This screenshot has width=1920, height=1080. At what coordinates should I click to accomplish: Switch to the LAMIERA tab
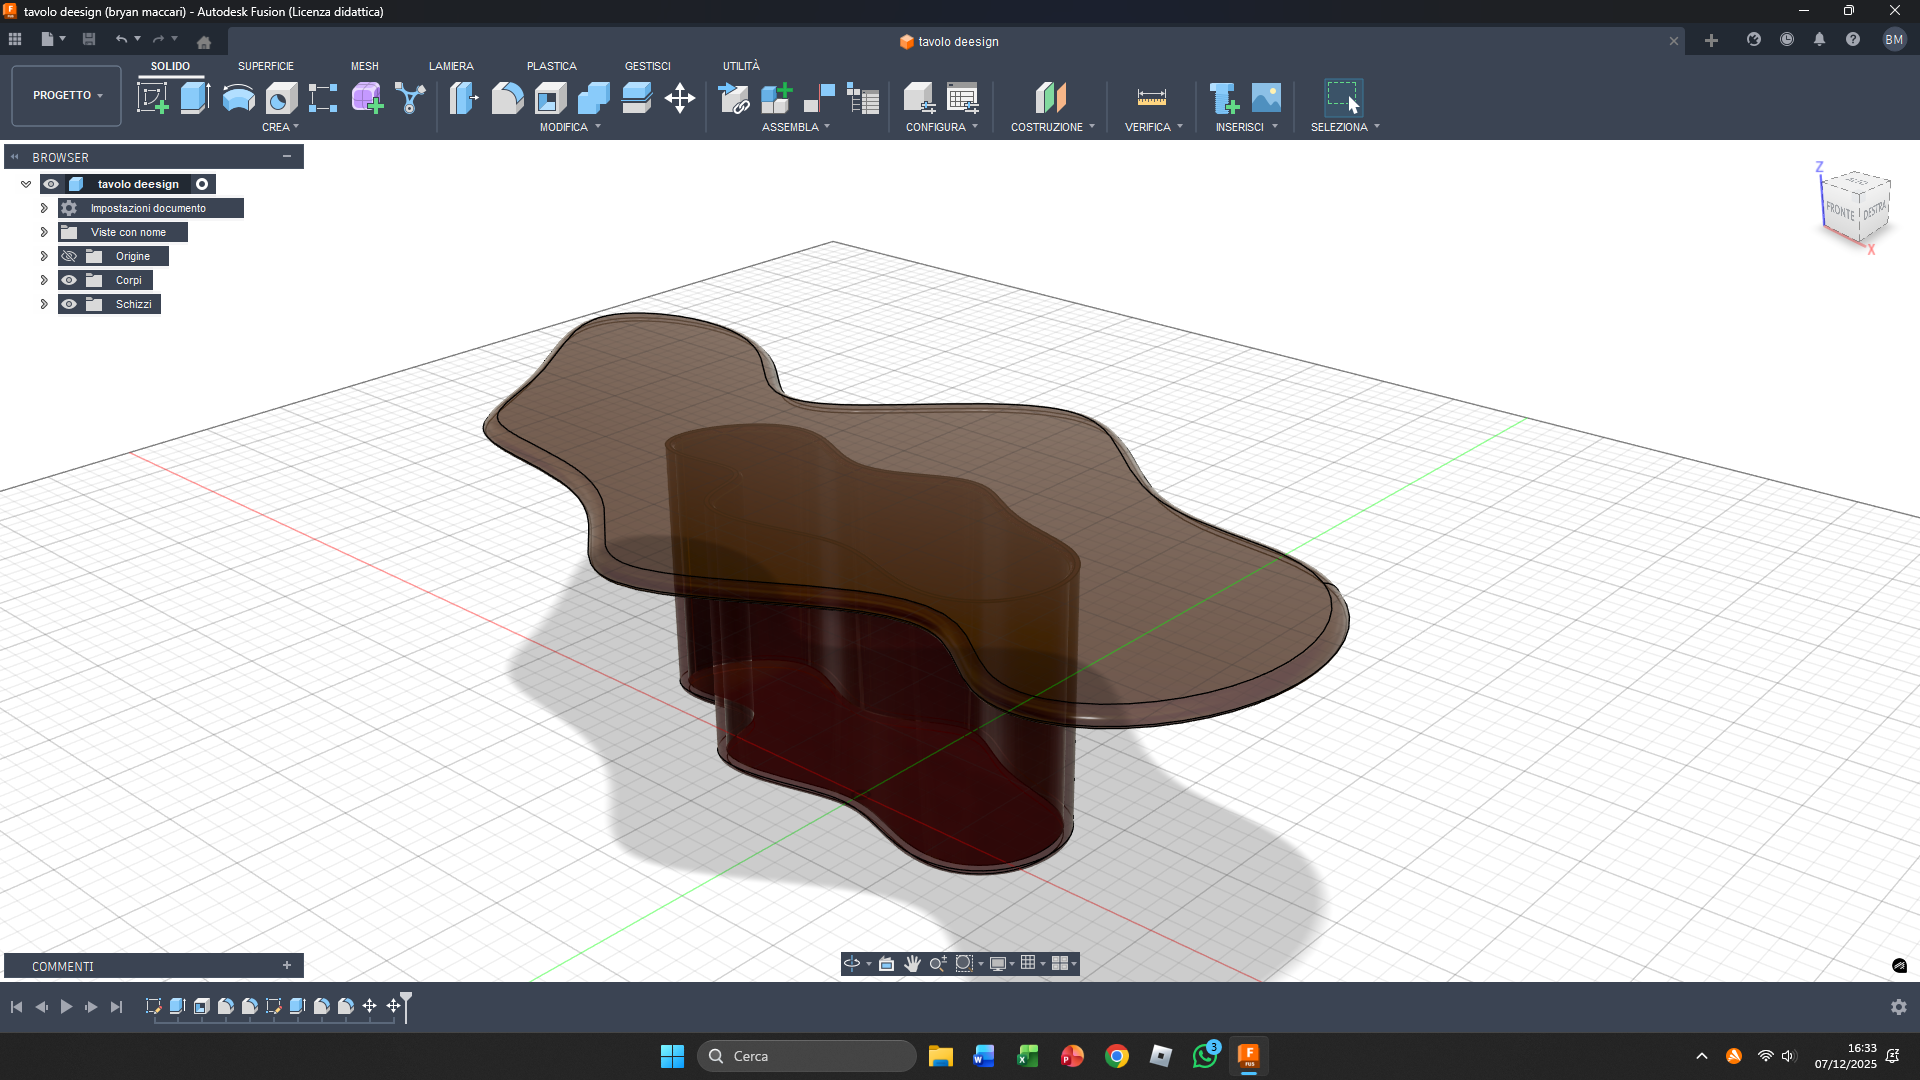[451, 66]
